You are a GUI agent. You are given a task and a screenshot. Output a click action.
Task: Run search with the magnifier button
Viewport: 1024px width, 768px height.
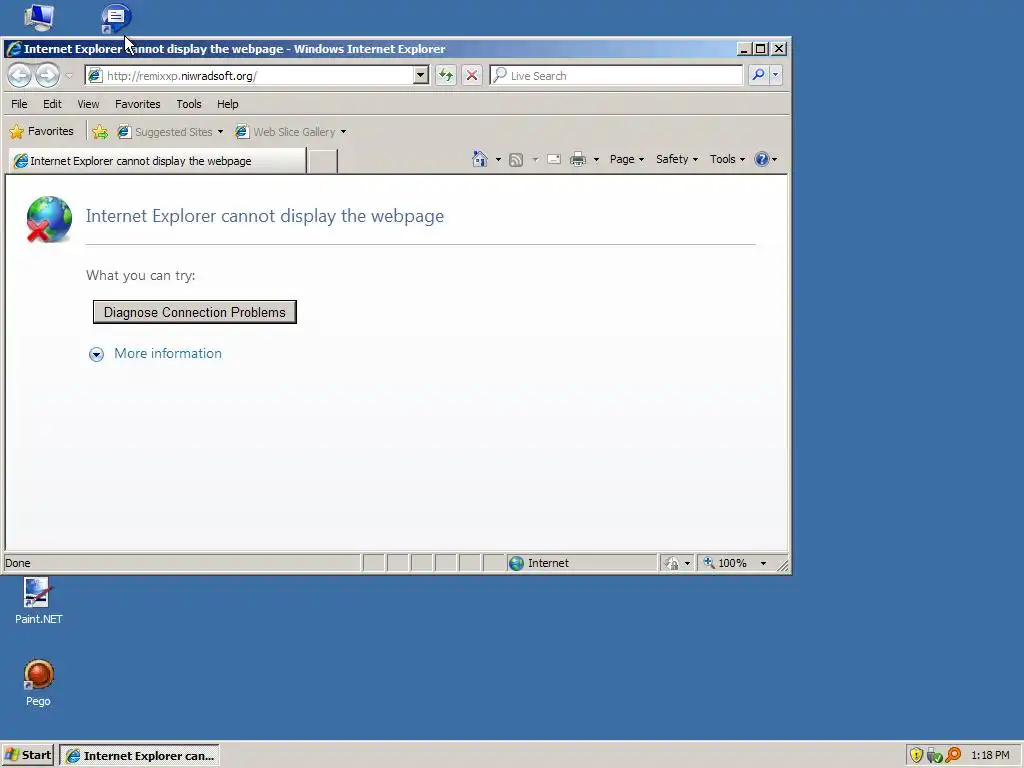click(758, 76)
